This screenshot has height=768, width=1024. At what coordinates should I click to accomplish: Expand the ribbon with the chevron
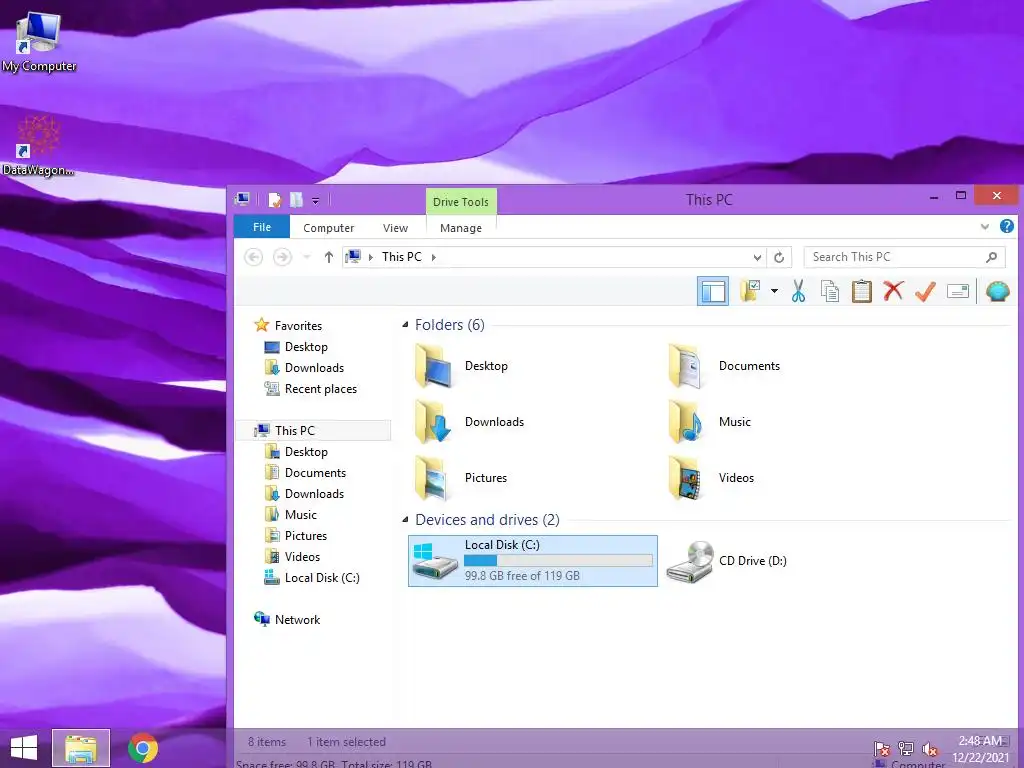pyautogui.click(x=985, y=227)
